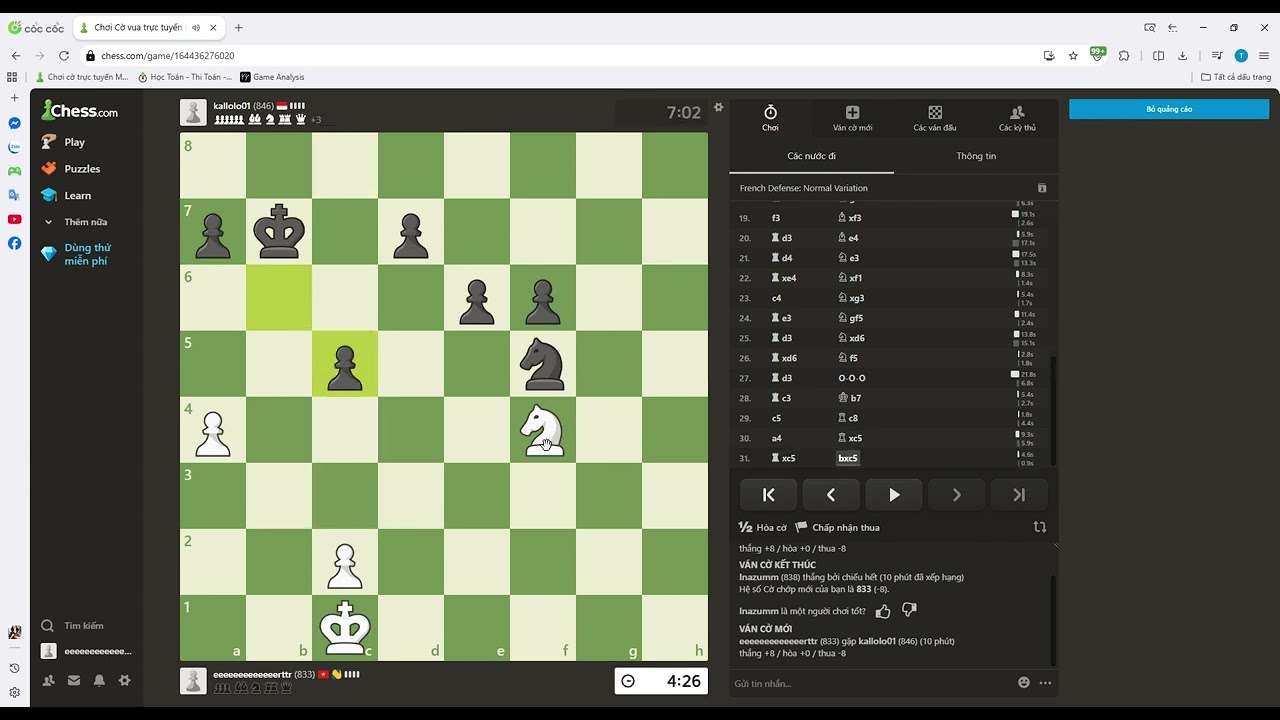Click the white knight on f4
The height and width of the screenshot is (720, 1280).
click(543, 430)
